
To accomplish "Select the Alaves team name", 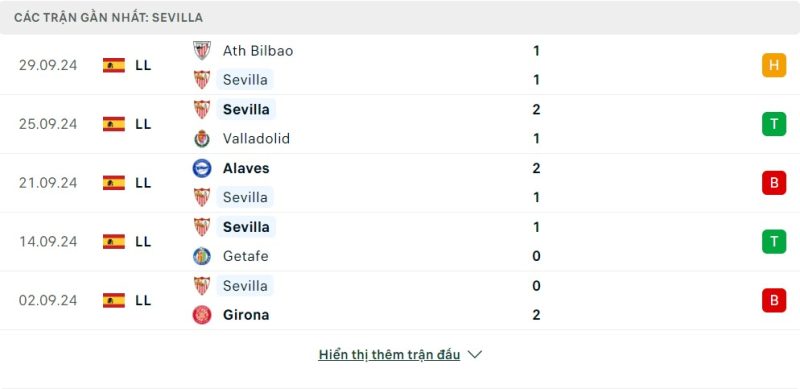I will [x=246, y=168].
